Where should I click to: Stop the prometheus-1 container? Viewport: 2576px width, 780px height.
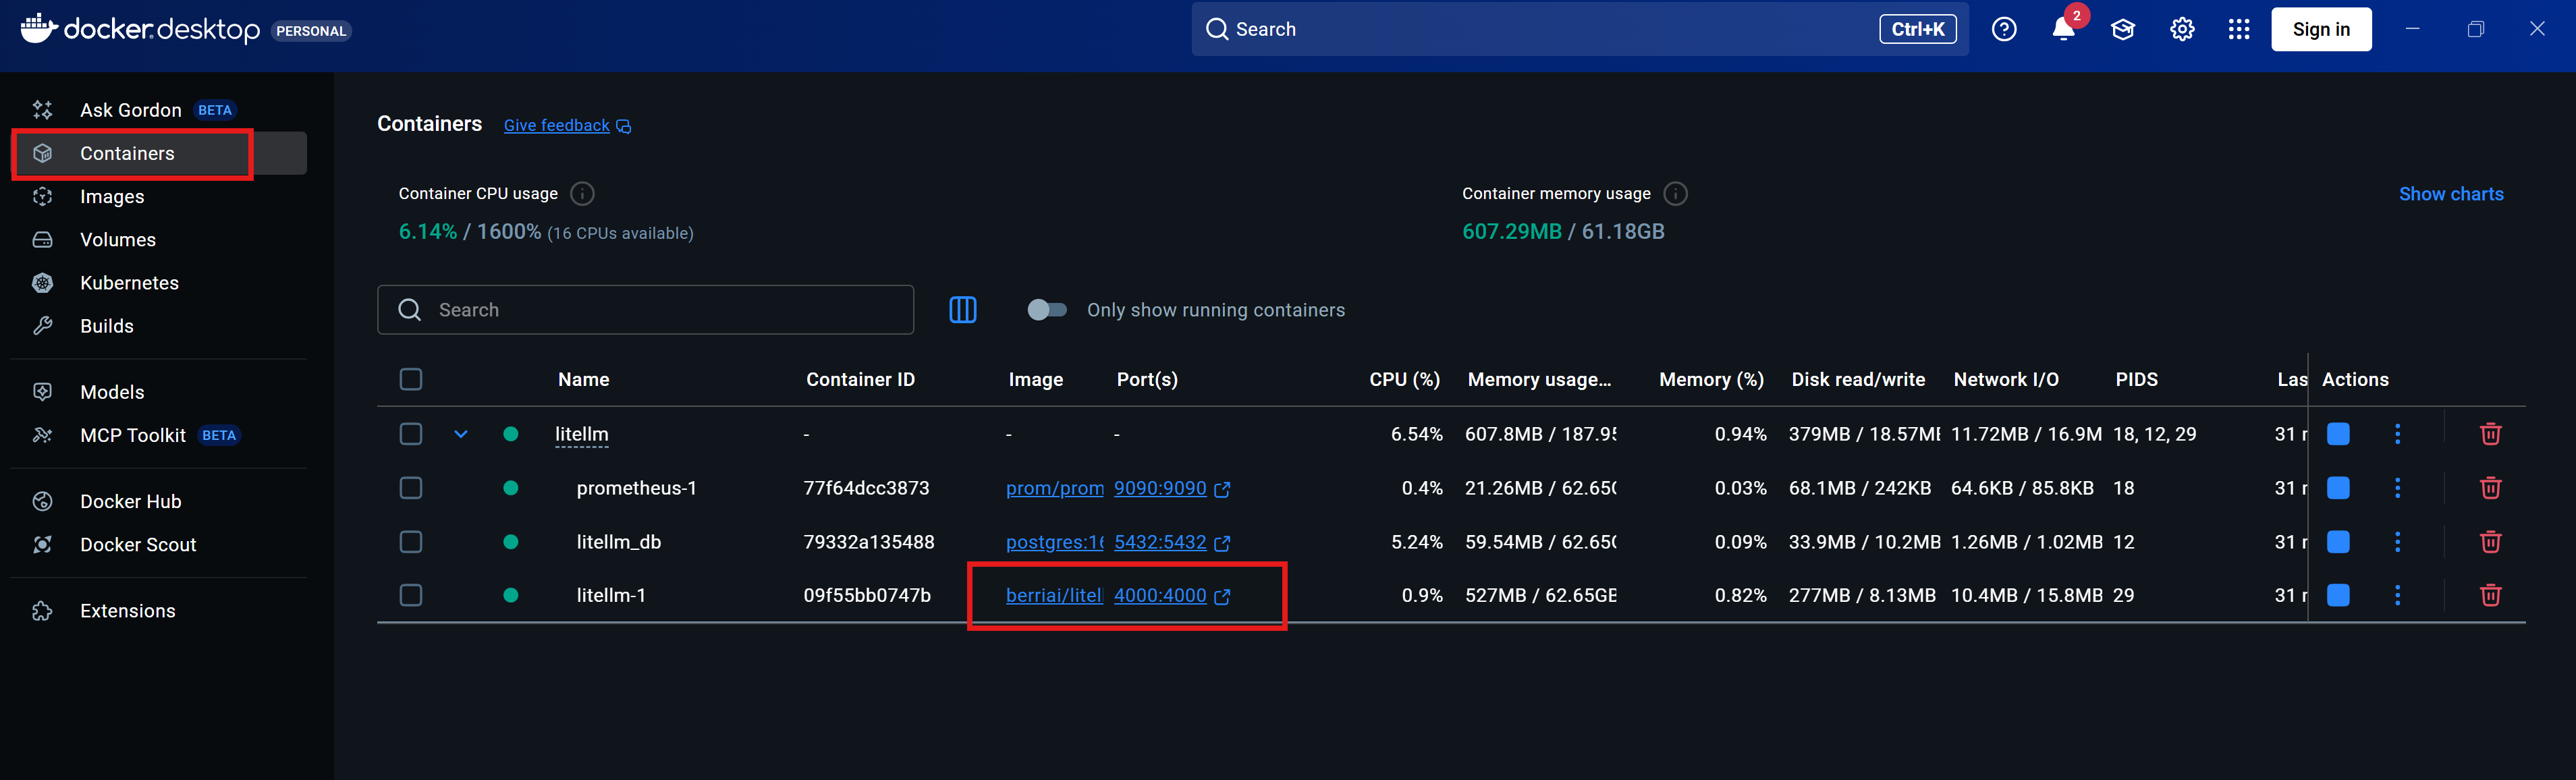click(x=2338, y=488)
